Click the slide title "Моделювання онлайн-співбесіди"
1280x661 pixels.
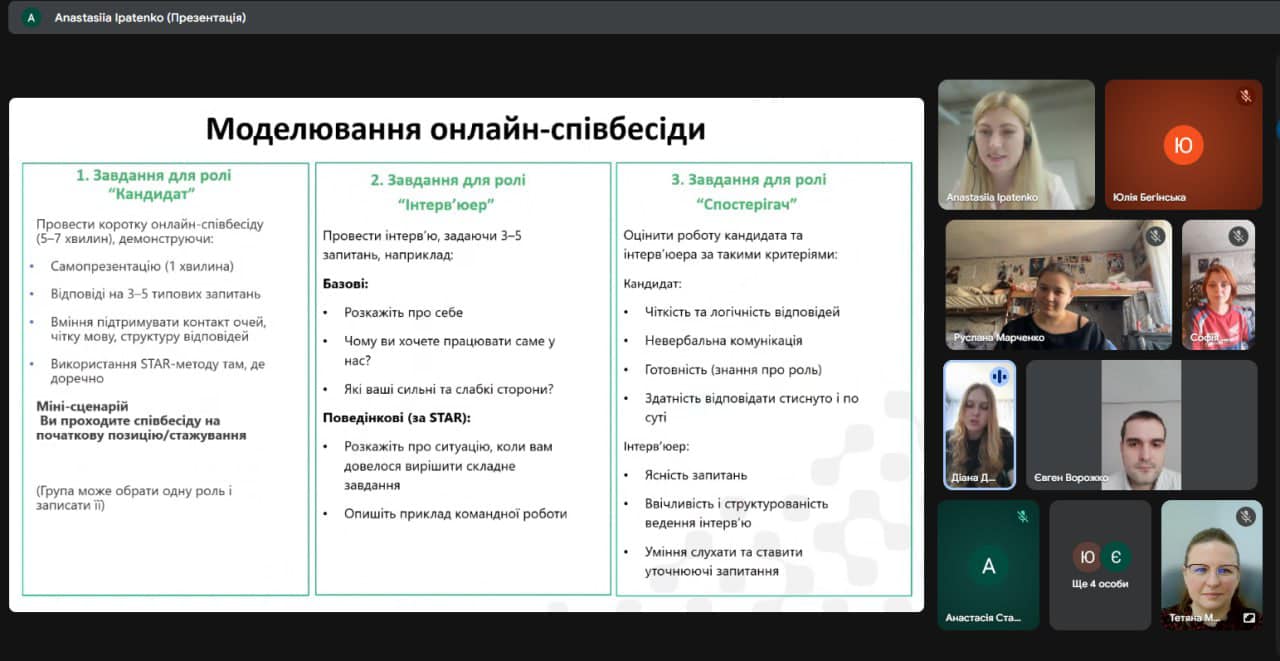click(455, 129)
